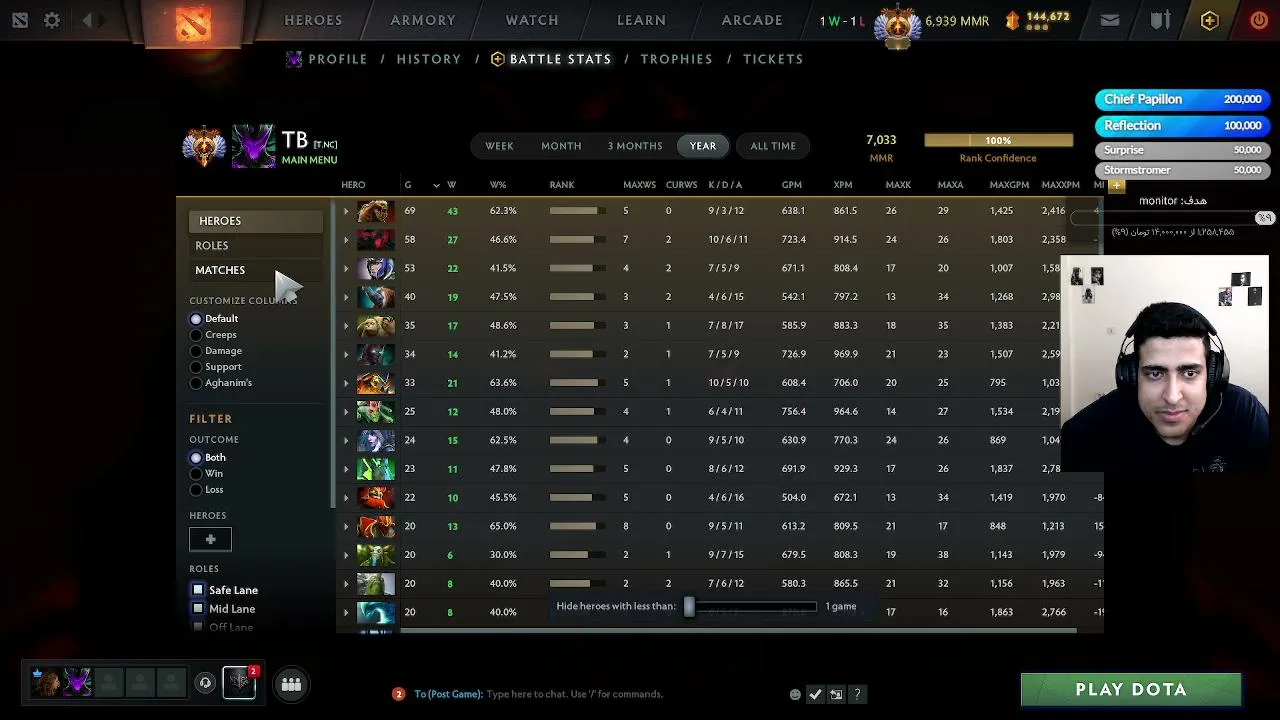
Task: Open the armory shield icon near mail
Action: tap(1160, 20)
